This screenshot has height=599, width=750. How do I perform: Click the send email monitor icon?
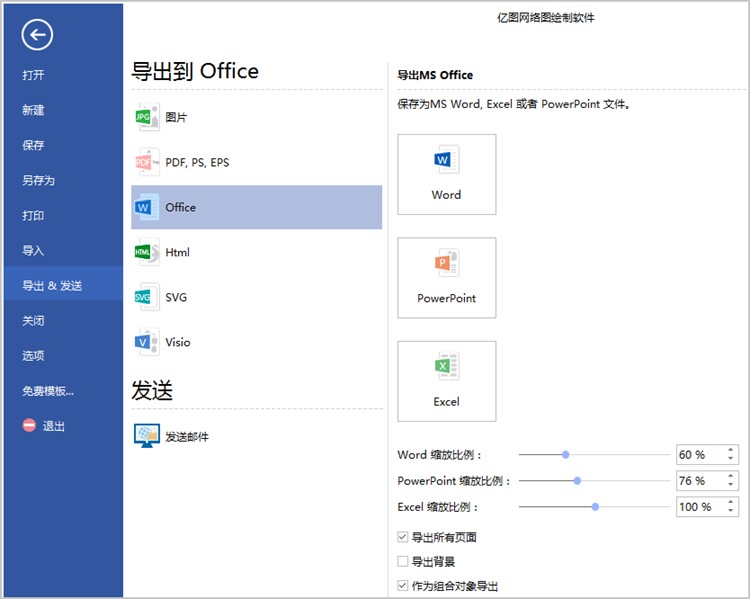147,436
